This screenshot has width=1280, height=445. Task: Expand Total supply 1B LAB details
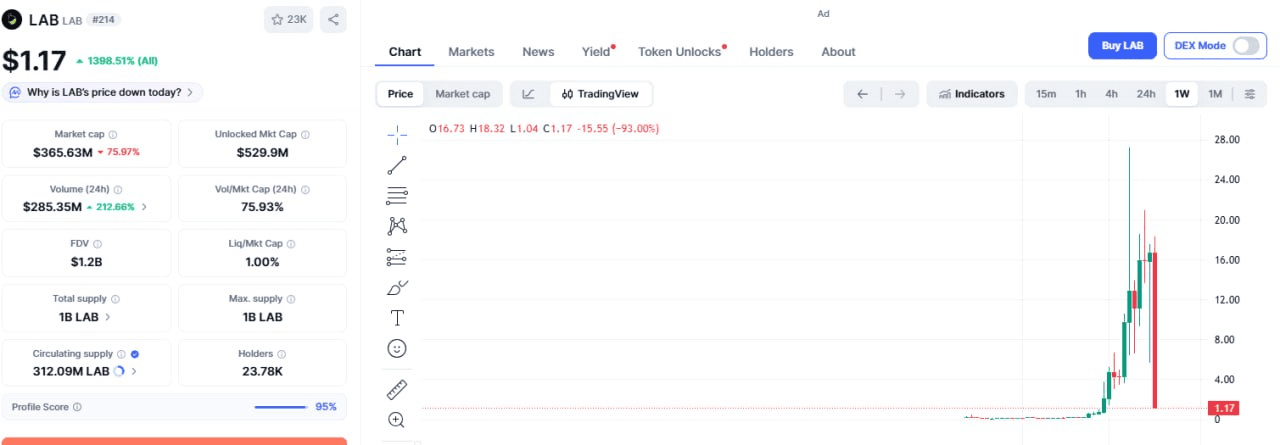85,316
